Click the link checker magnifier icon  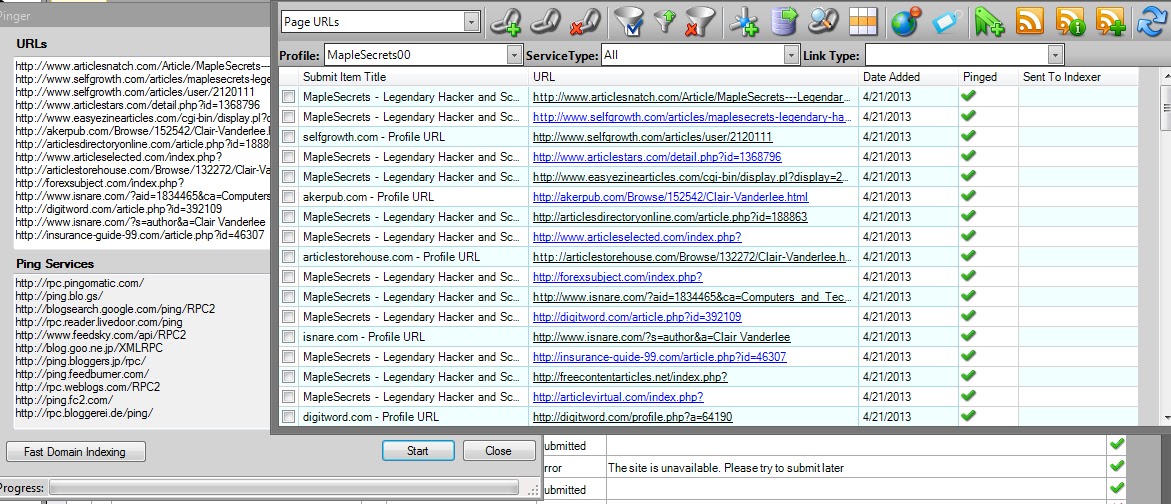click(824, 22)
